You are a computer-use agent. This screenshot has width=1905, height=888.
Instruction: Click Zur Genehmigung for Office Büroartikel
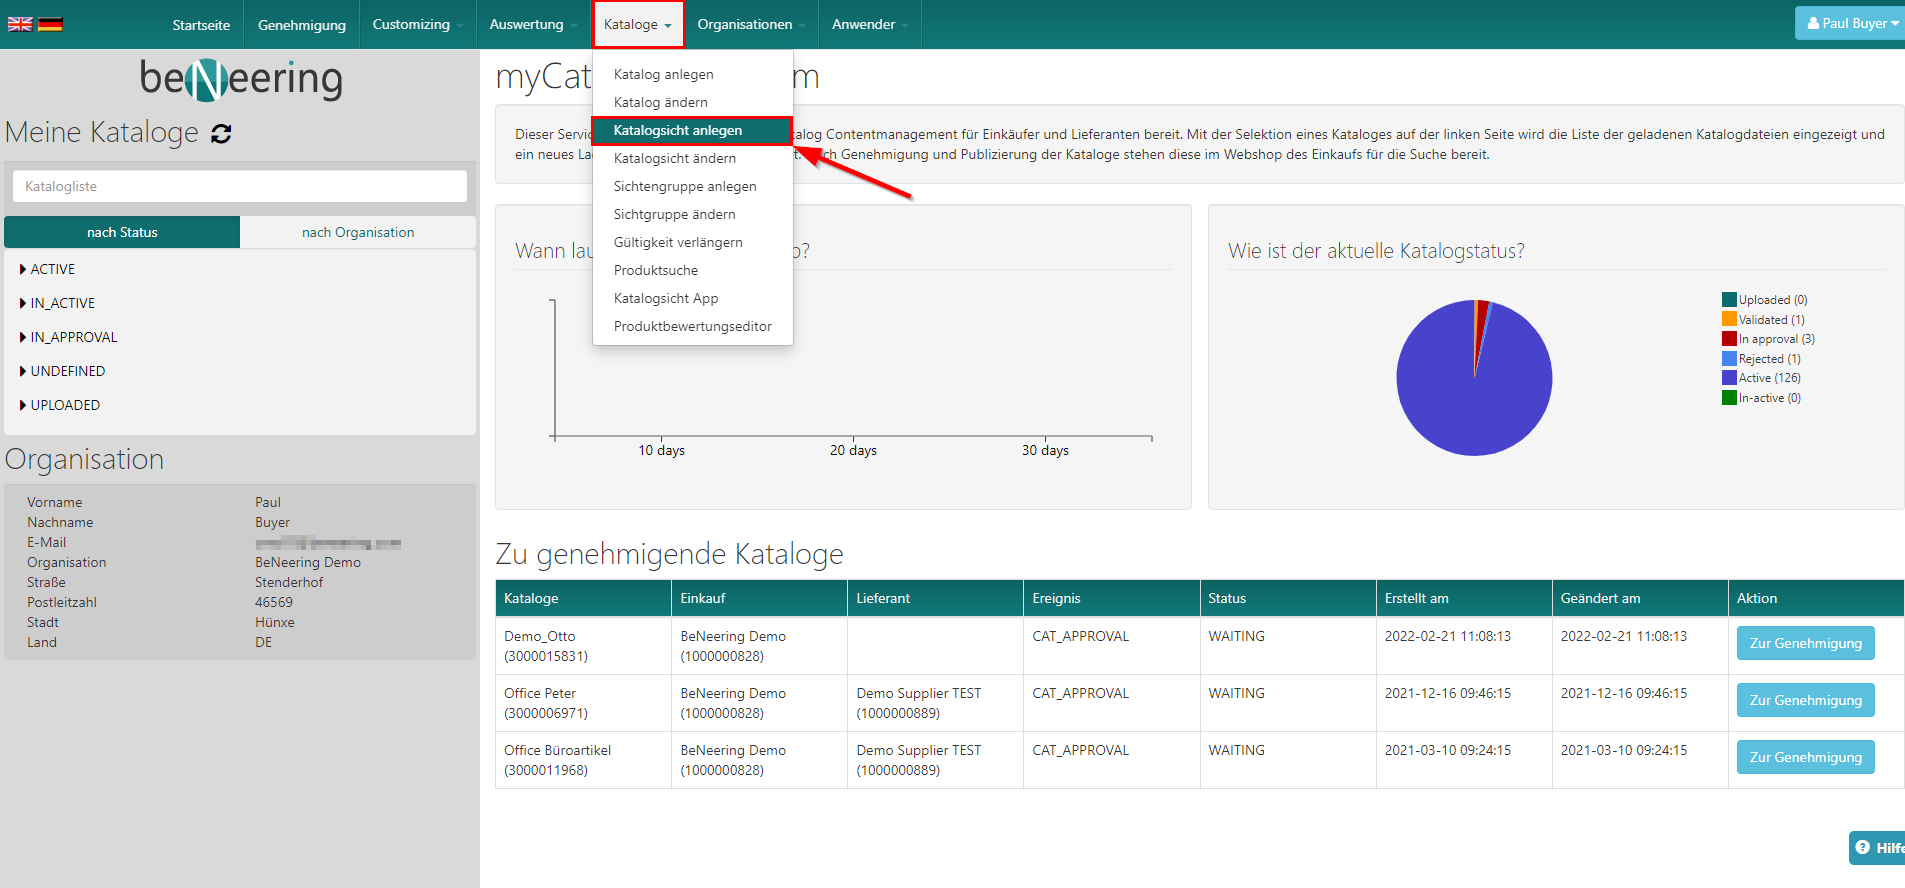click(x=1805, y=757)
